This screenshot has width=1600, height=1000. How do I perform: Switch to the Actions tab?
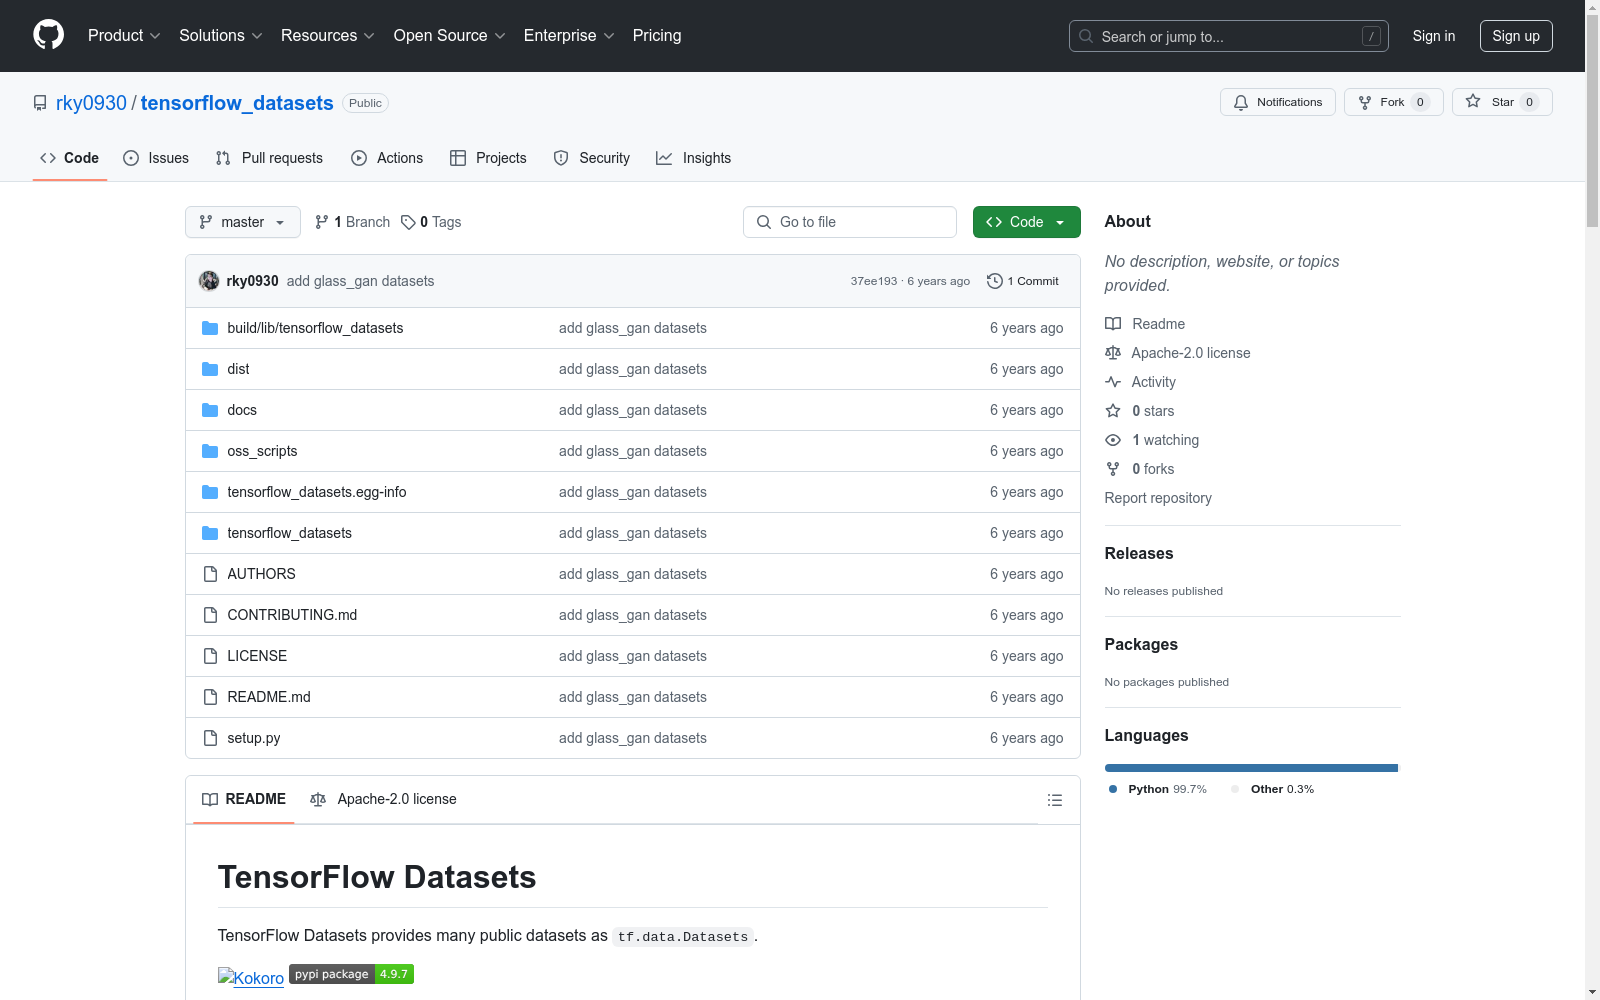click(387, 158)
